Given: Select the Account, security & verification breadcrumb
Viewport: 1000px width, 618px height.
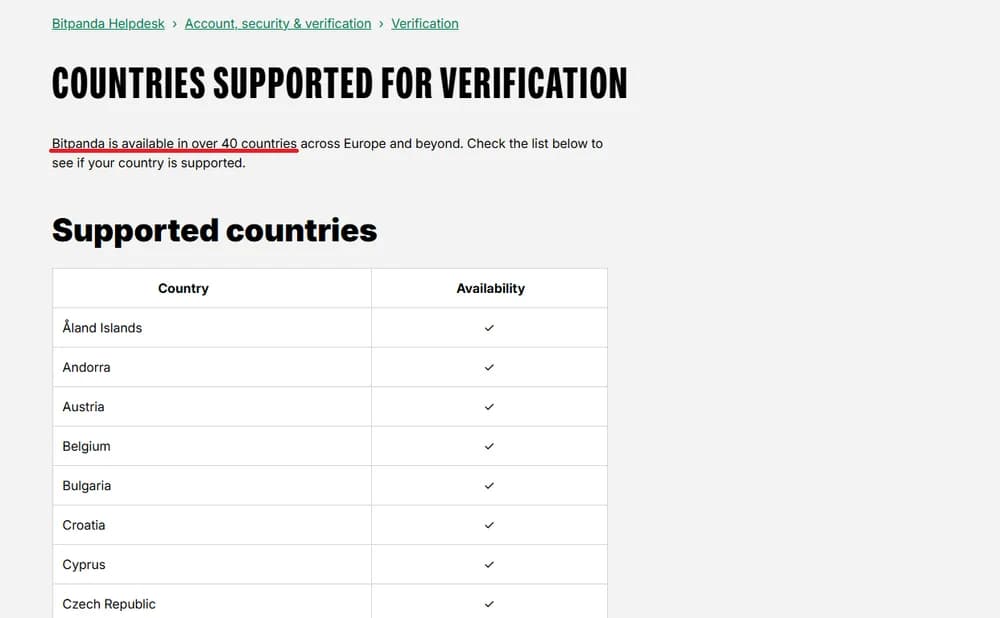Looking at the screenshot, I should [x=278, y=23].
